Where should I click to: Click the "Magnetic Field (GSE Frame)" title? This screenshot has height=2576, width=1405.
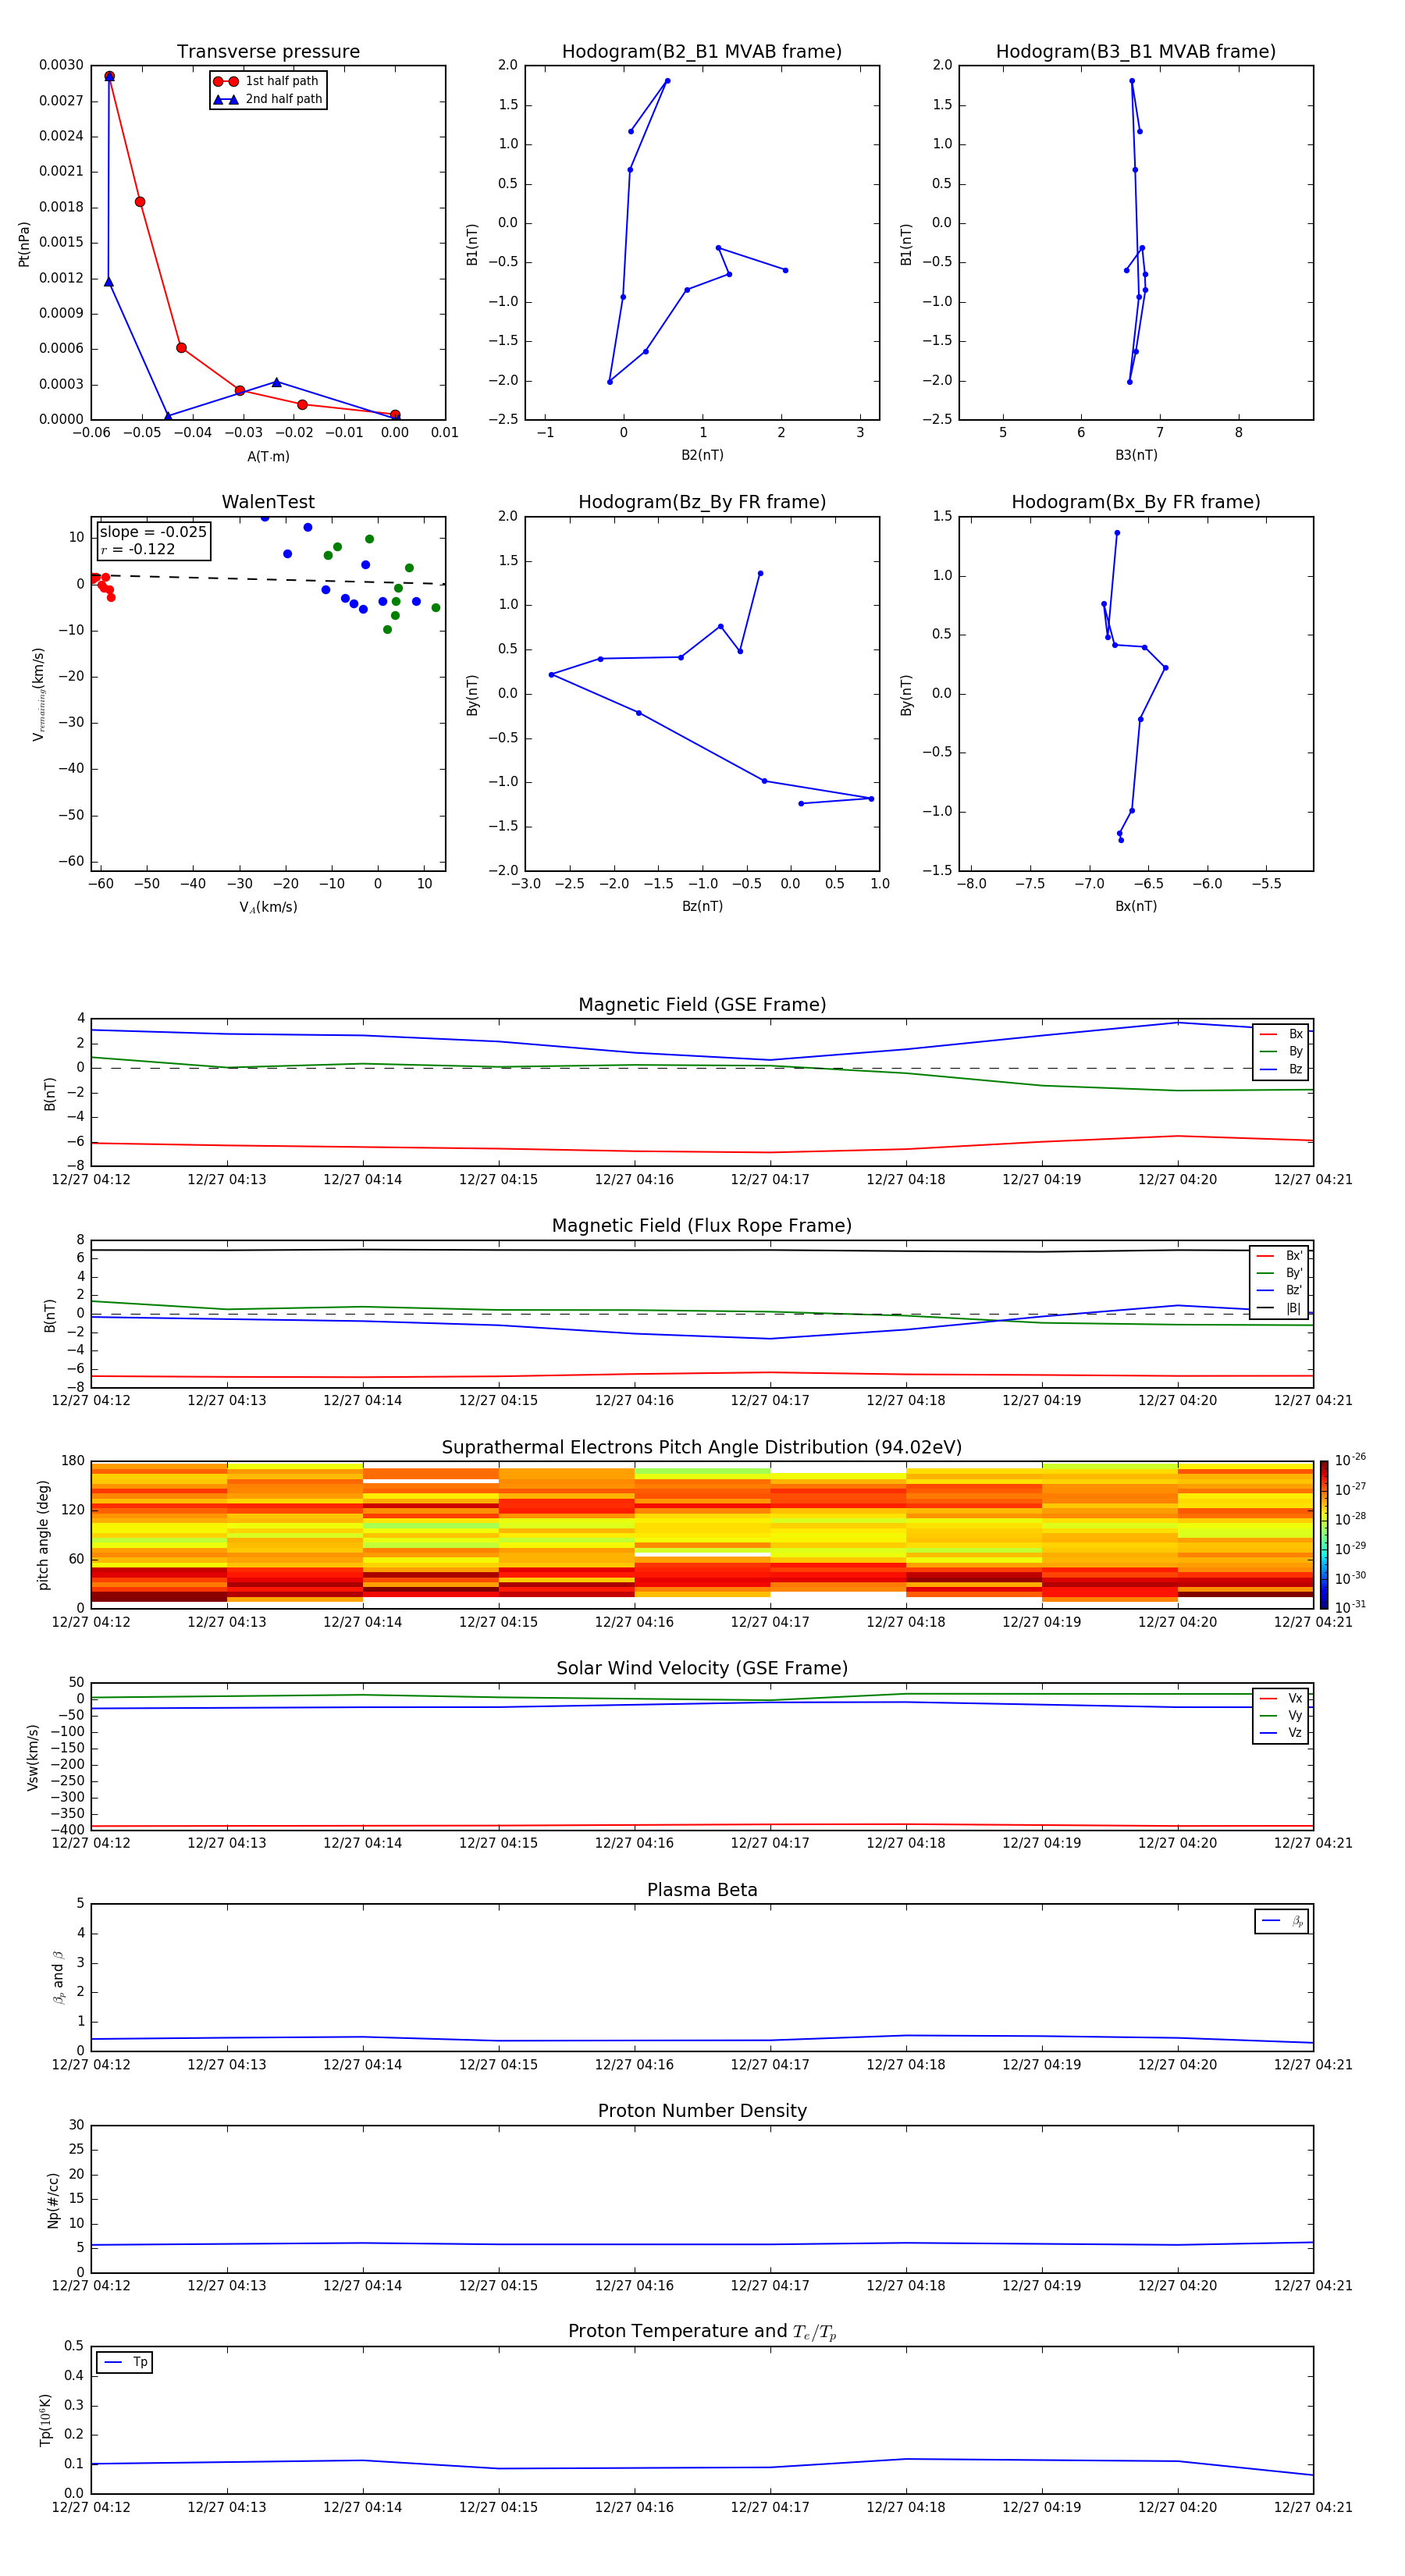pyautogui.click(x=702, y=1005)
